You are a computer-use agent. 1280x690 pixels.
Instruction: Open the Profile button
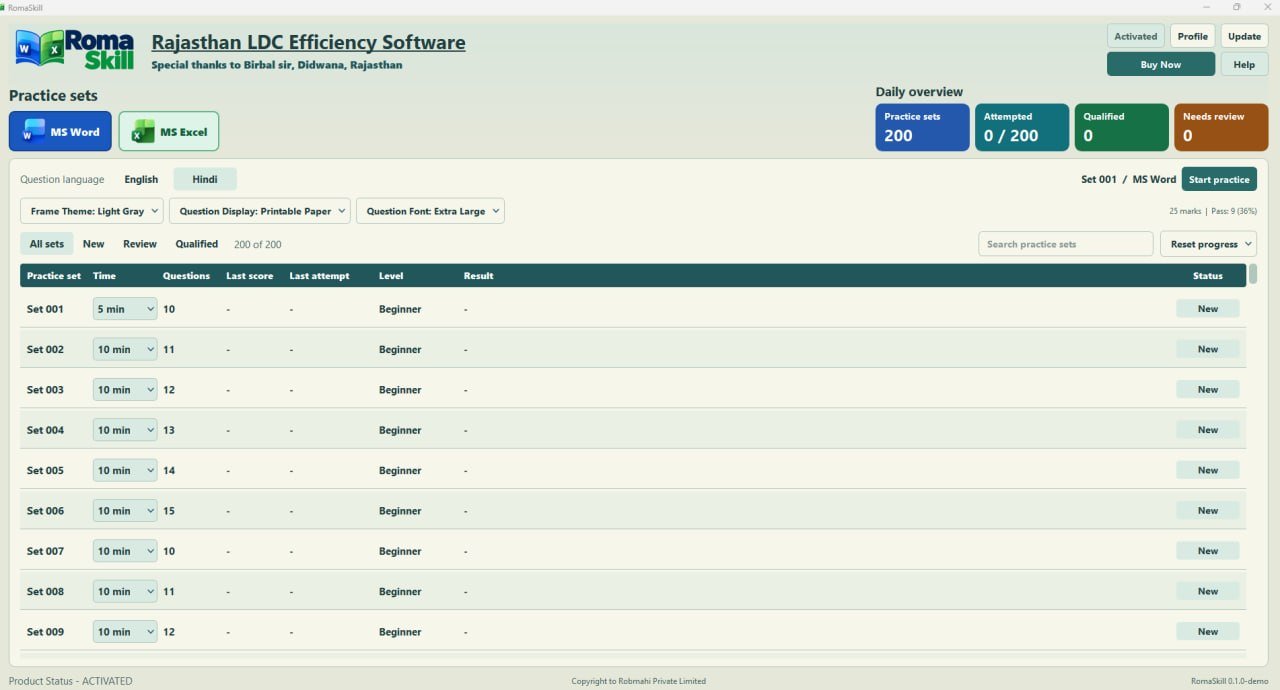pos(1192,36)
